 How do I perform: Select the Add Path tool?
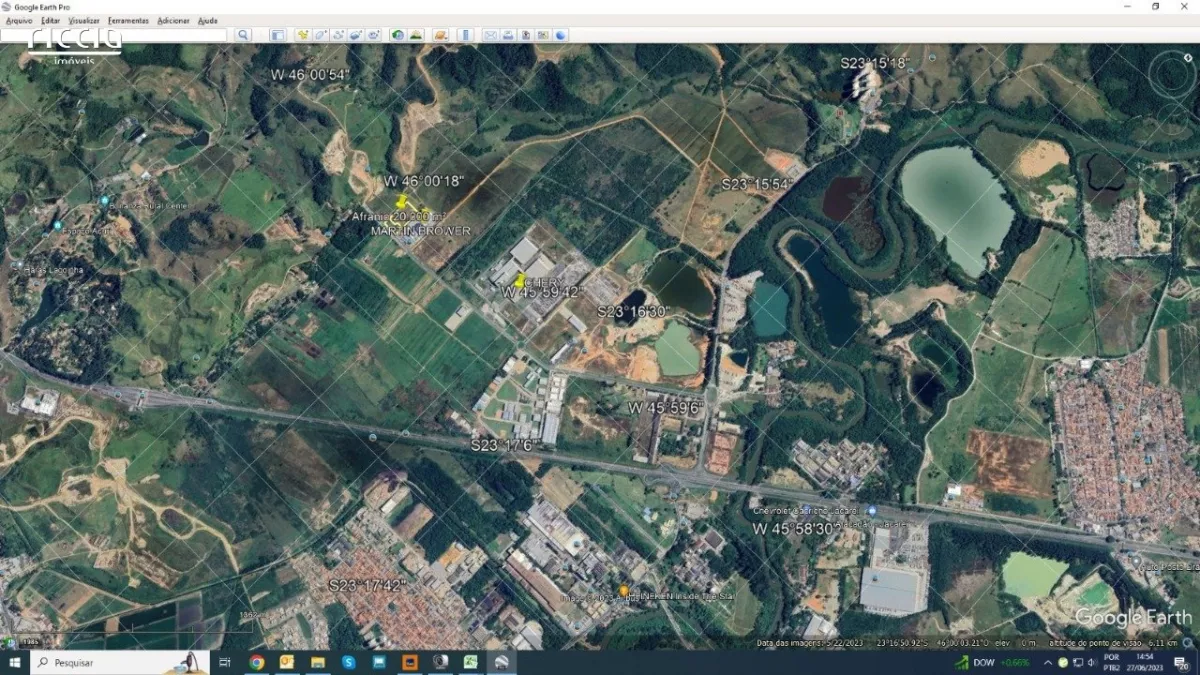[x=337, y=35]
